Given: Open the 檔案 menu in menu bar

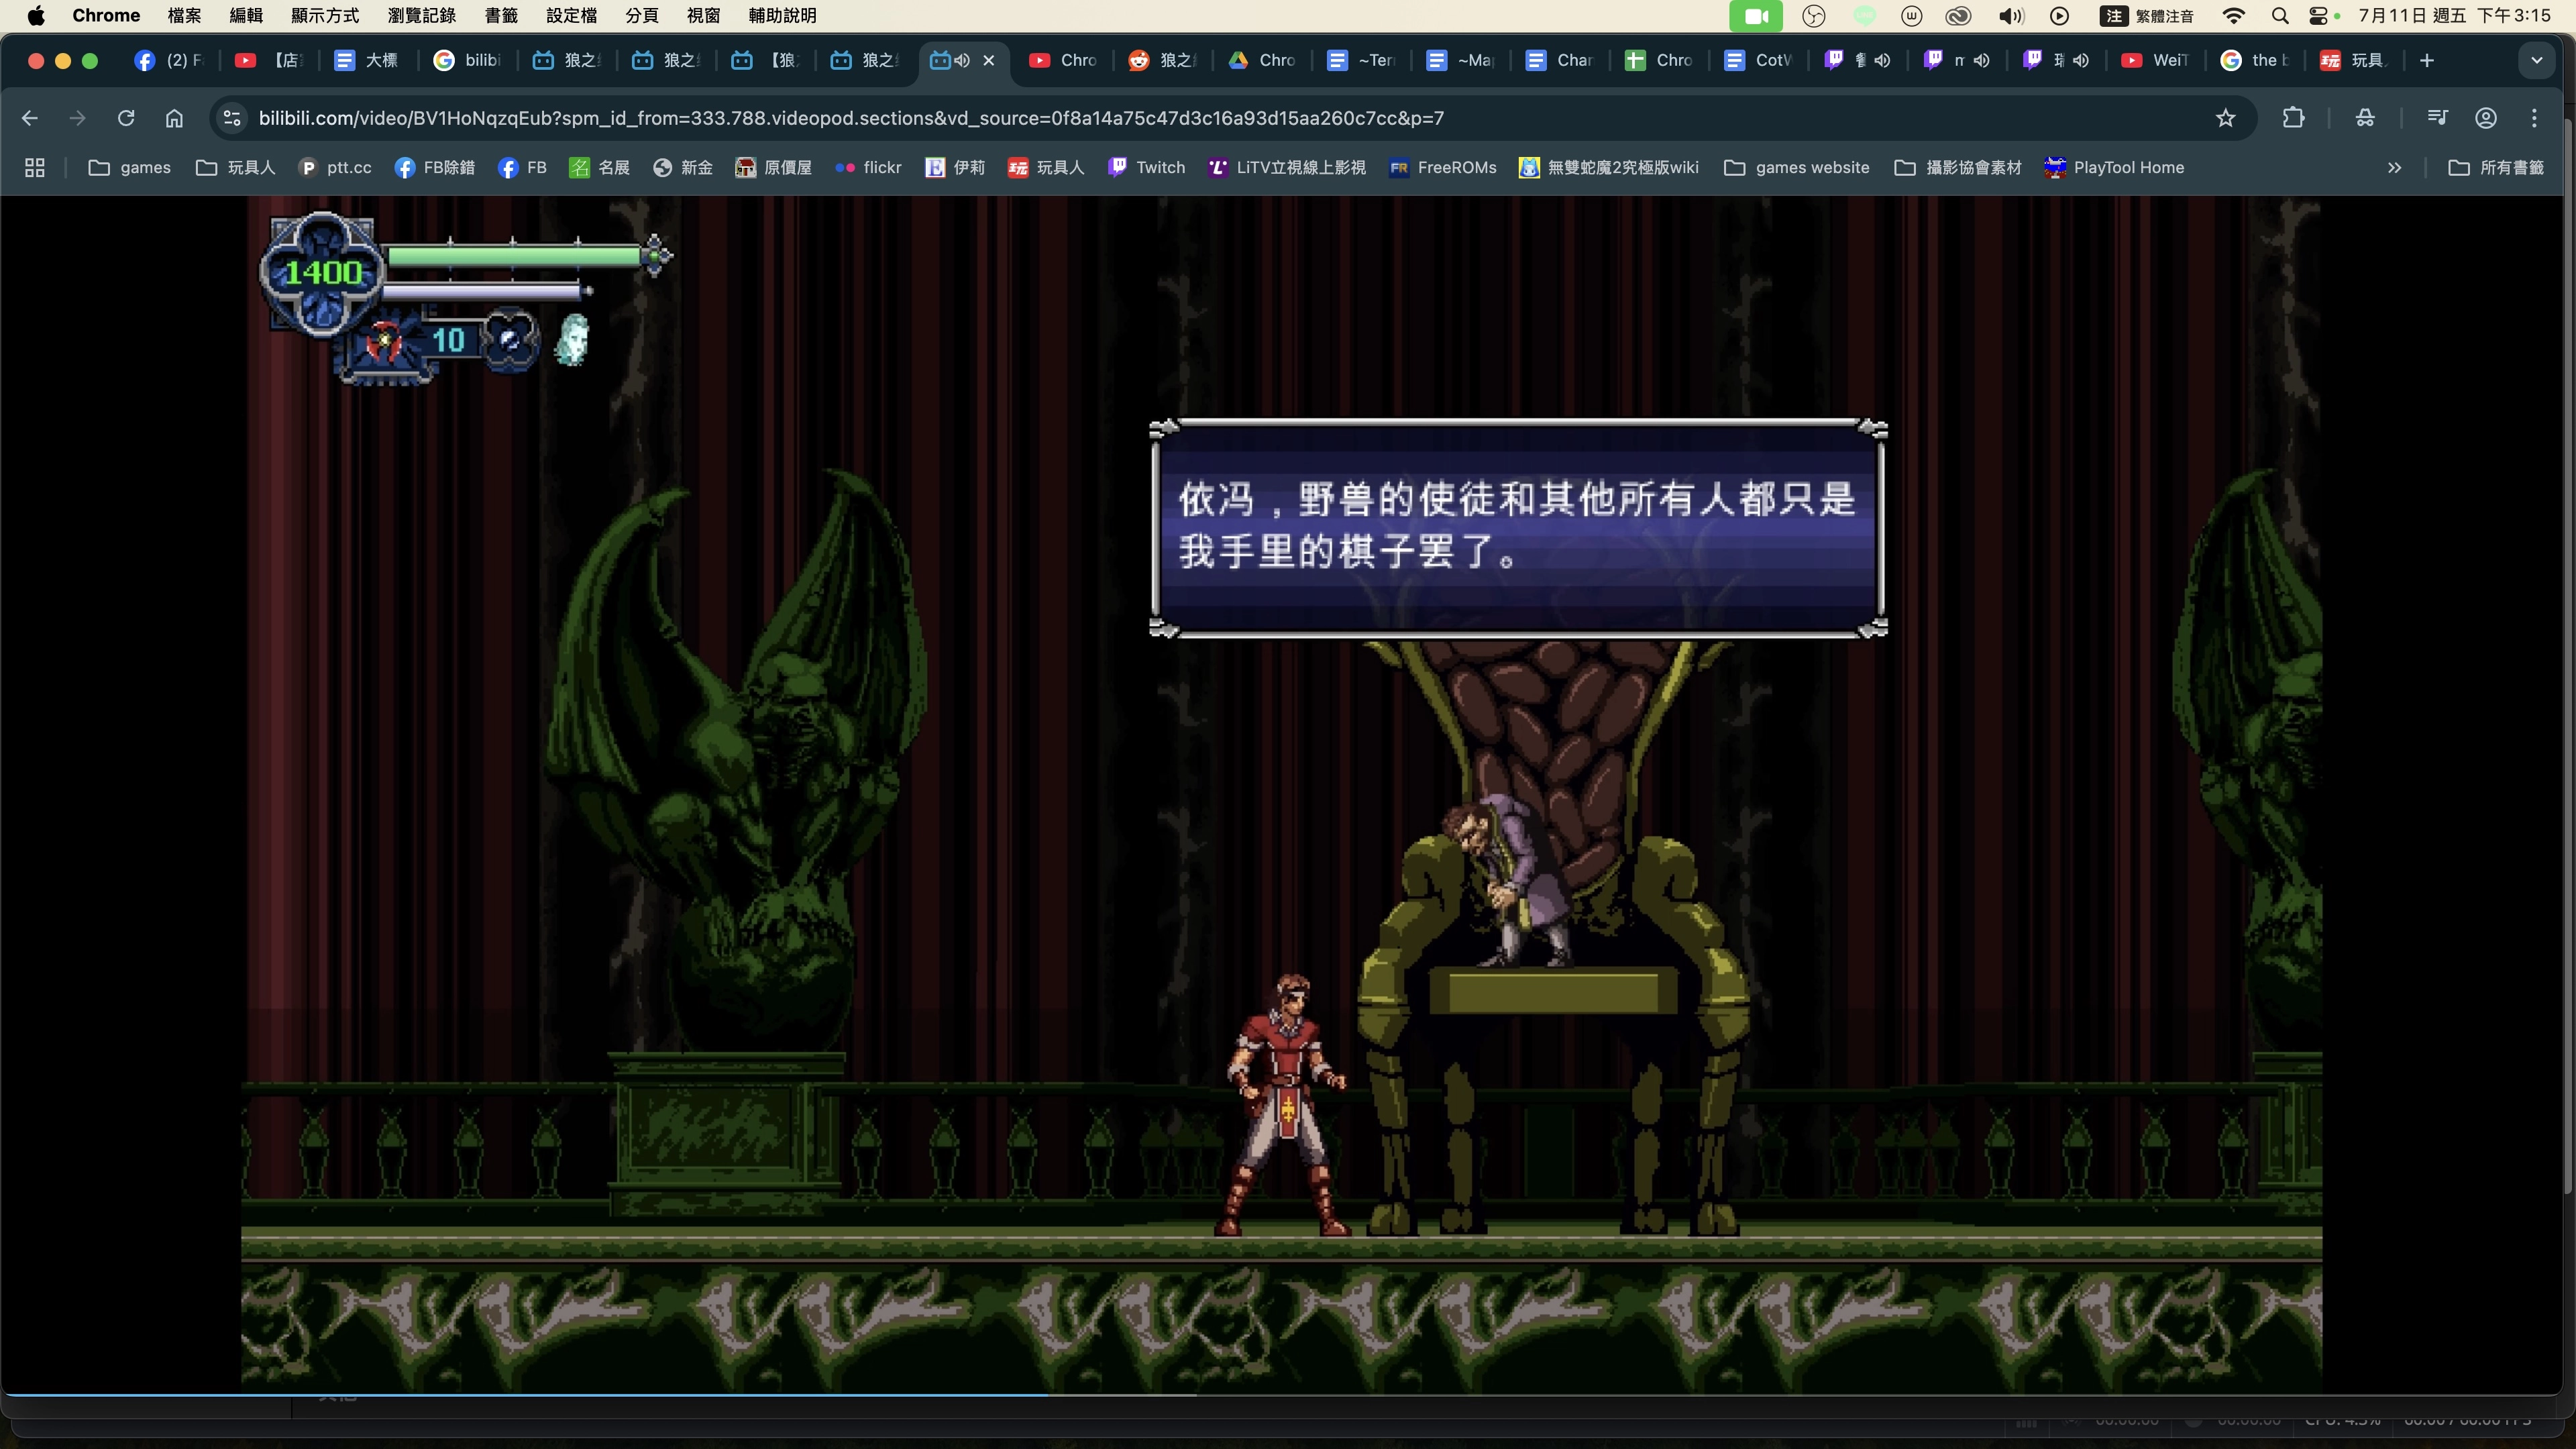Looking at the screenshot, I should click(184, 16).
